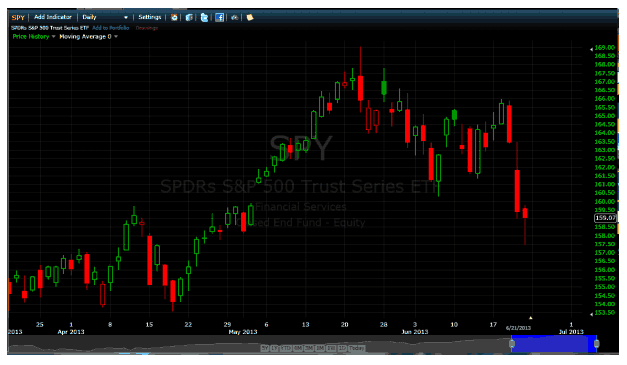Click left handle of range slider

tap(512, 344)
